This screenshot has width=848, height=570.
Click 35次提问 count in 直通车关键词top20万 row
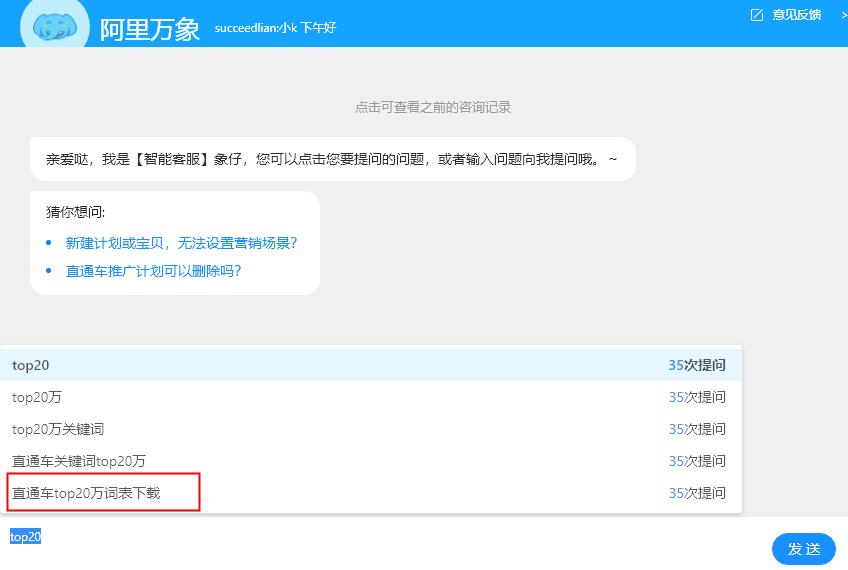[697, 461]
